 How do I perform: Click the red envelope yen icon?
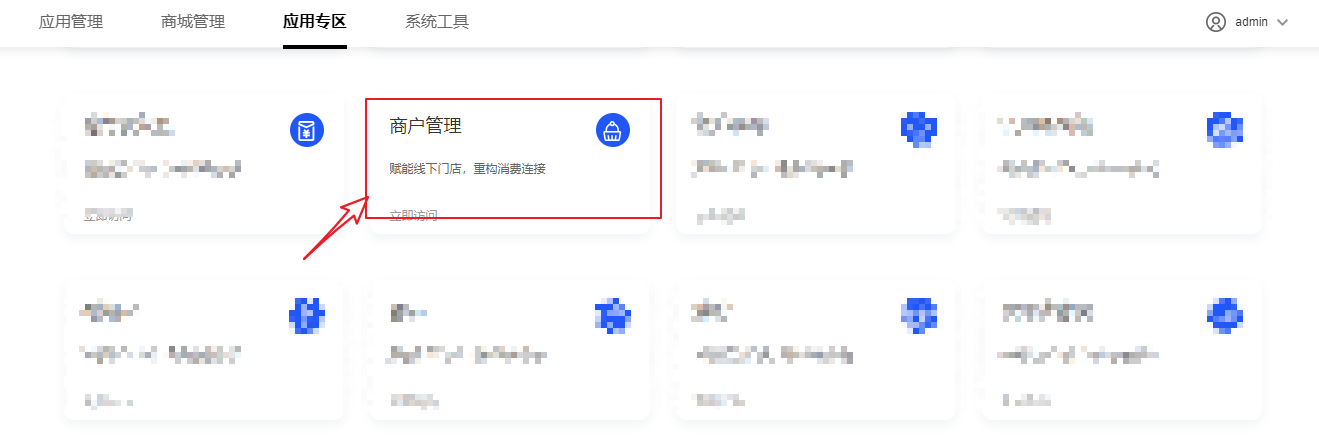(x=307, y=129)
